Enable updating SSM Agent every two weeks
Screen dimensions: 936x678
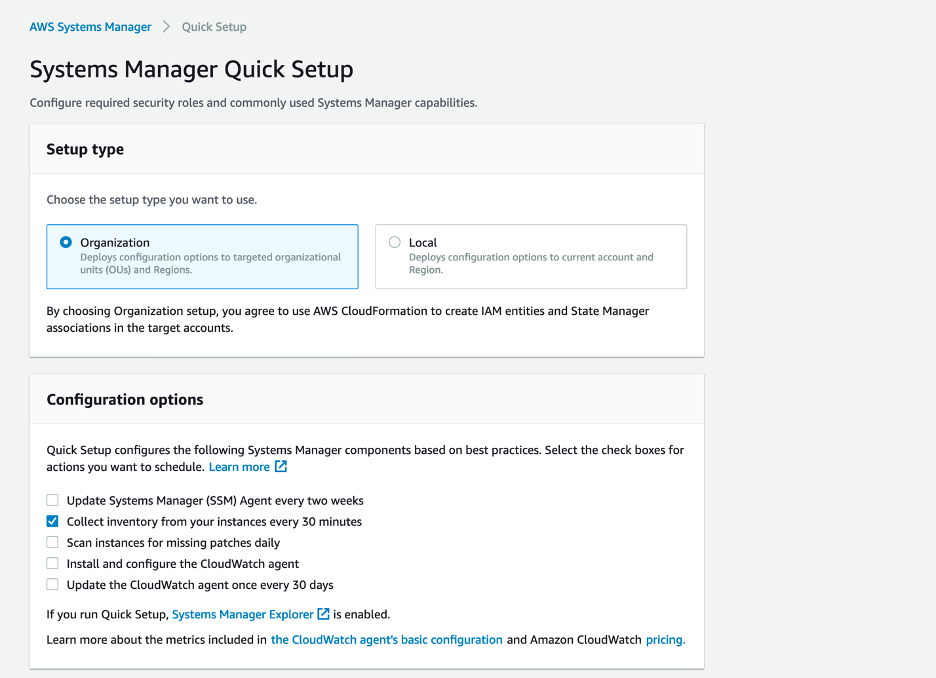(52, 500)
